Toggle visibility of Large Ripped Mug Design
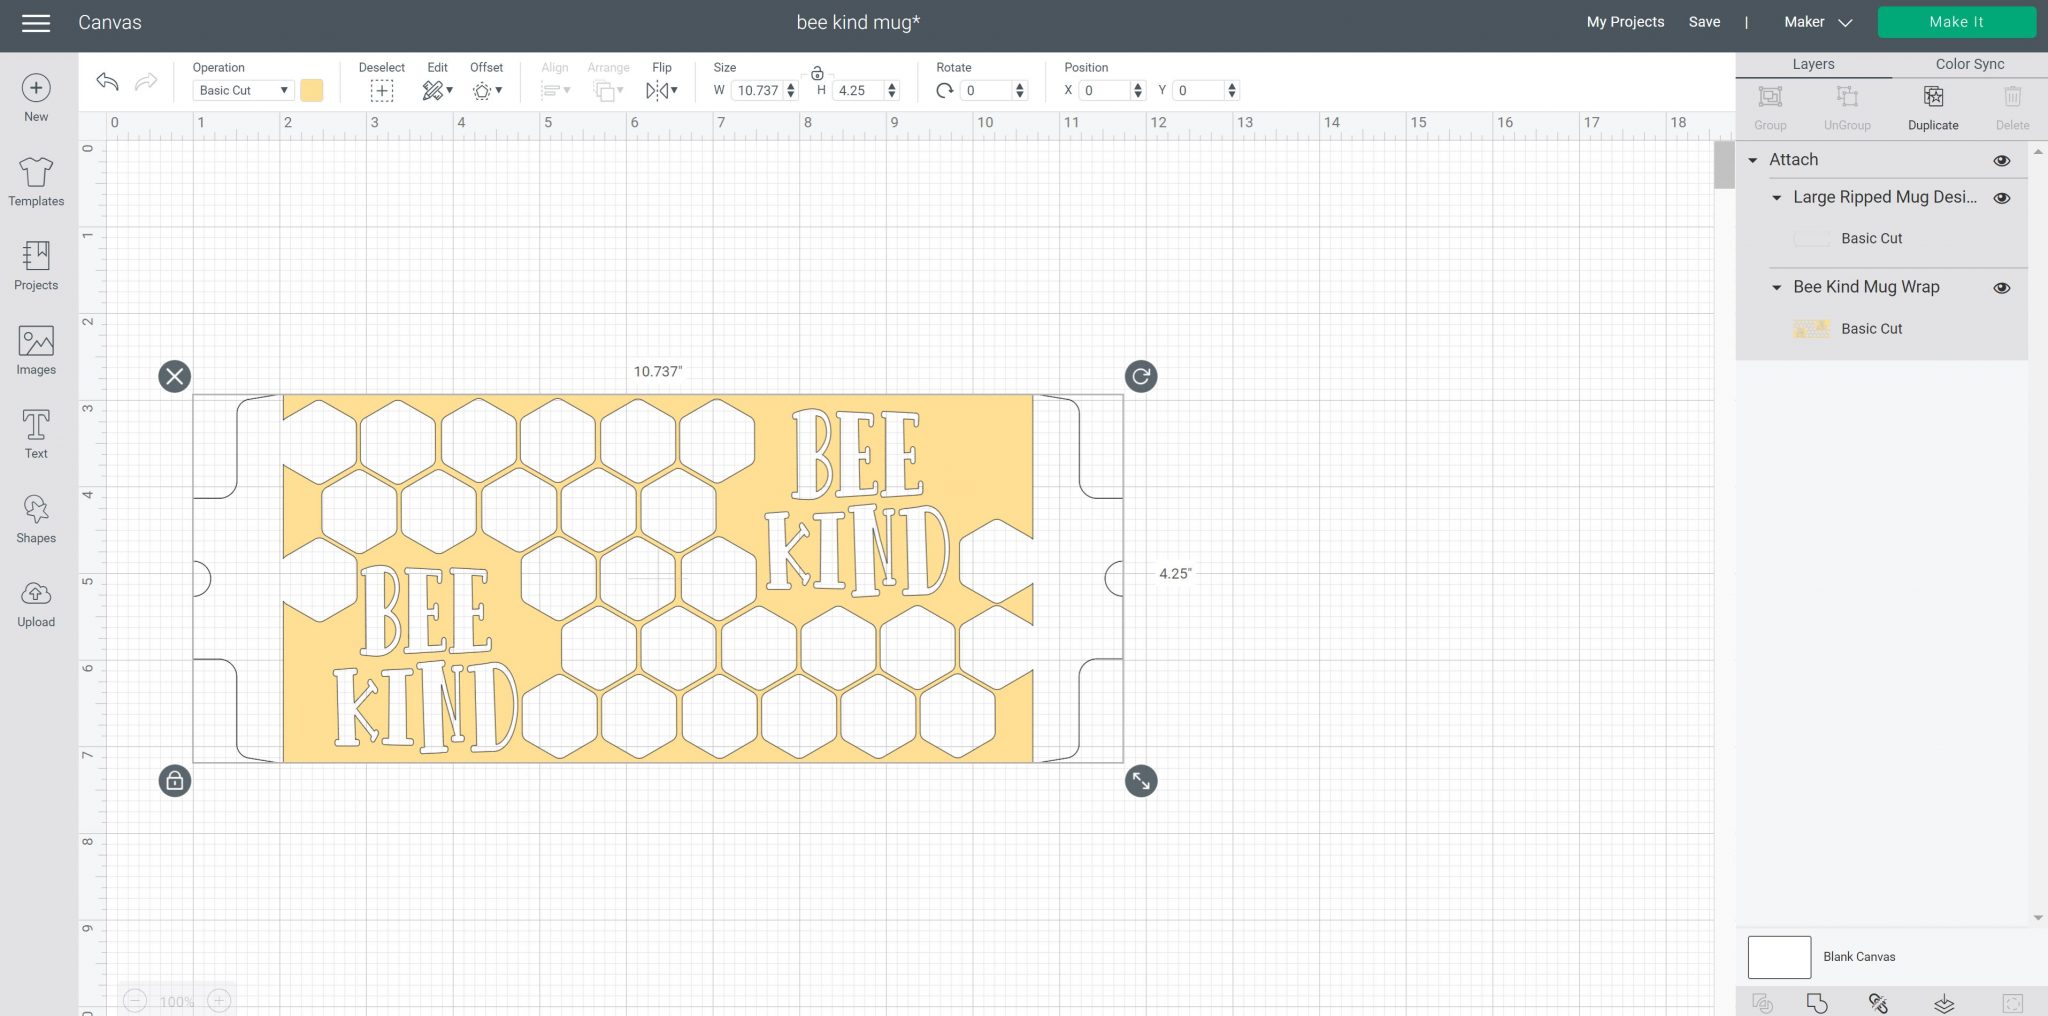The width and height of the screenshot is (2048, 1016). pos(2001,198)
